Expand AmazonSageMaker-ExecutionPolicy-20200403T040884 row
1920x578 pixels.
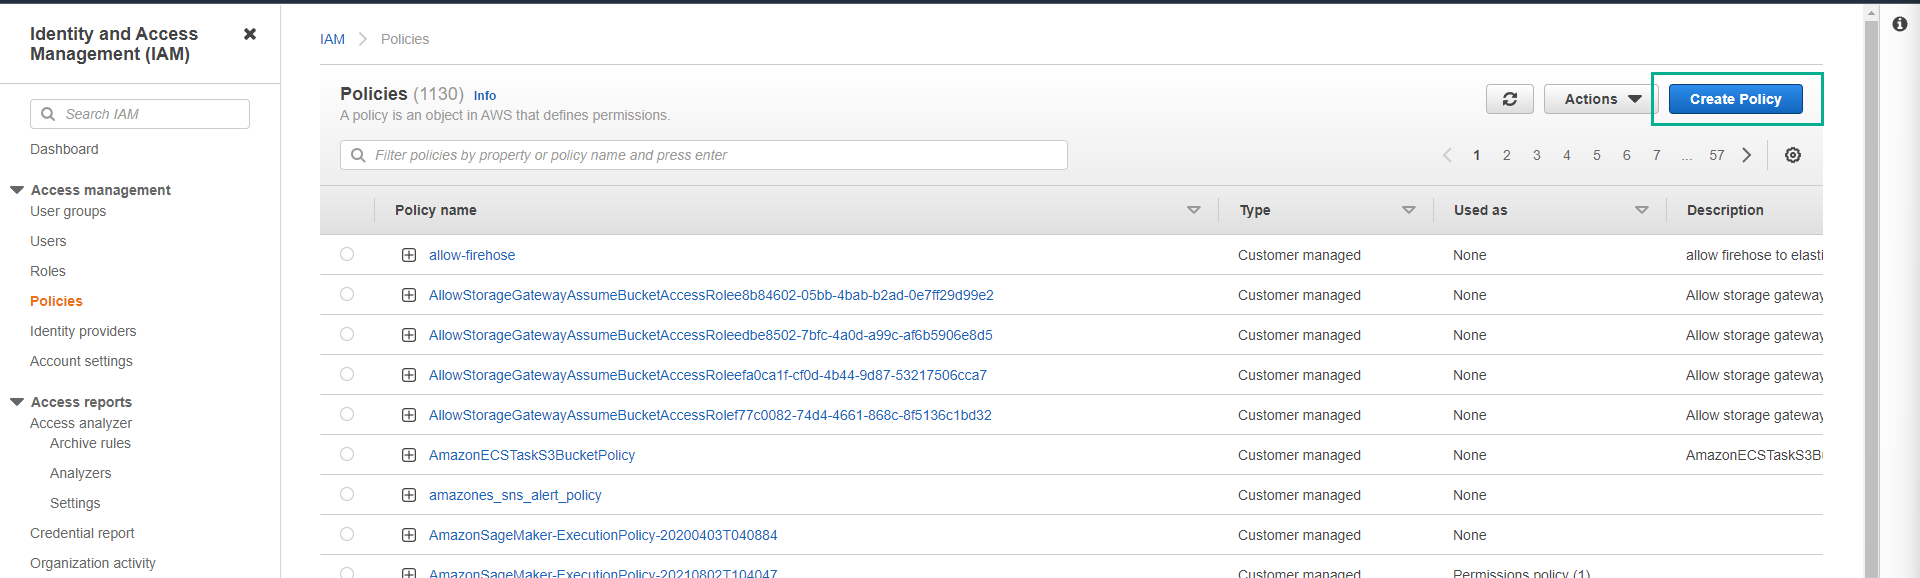coord(409,535)
